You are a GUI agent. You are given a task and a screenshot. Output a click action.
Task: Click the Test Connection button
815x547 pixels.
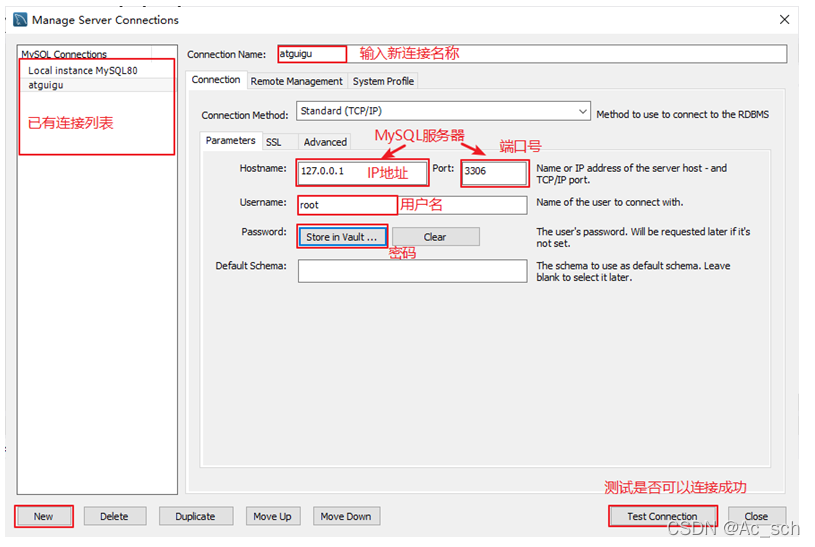(x=662, y=516)
